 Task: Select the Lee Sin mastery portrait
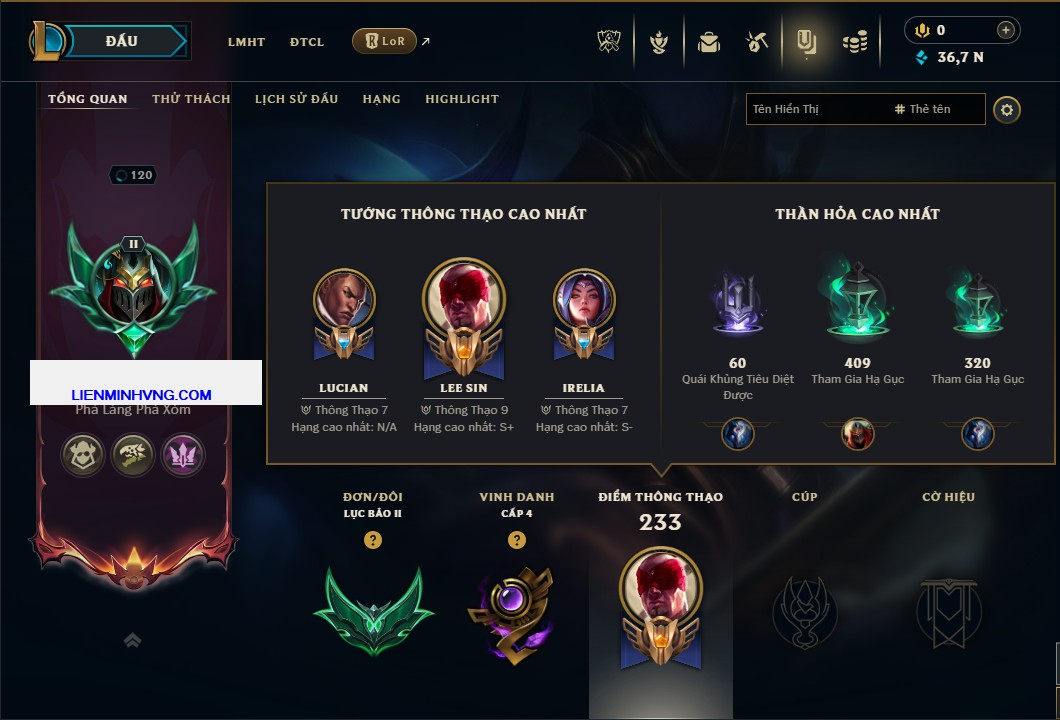(464, 298)
